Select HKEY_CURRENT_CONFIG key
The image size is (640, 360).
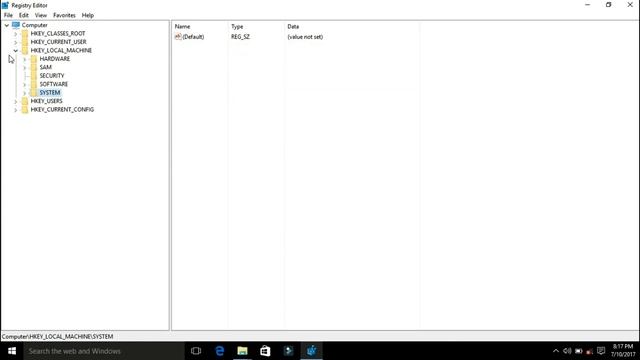pos(62,109)
